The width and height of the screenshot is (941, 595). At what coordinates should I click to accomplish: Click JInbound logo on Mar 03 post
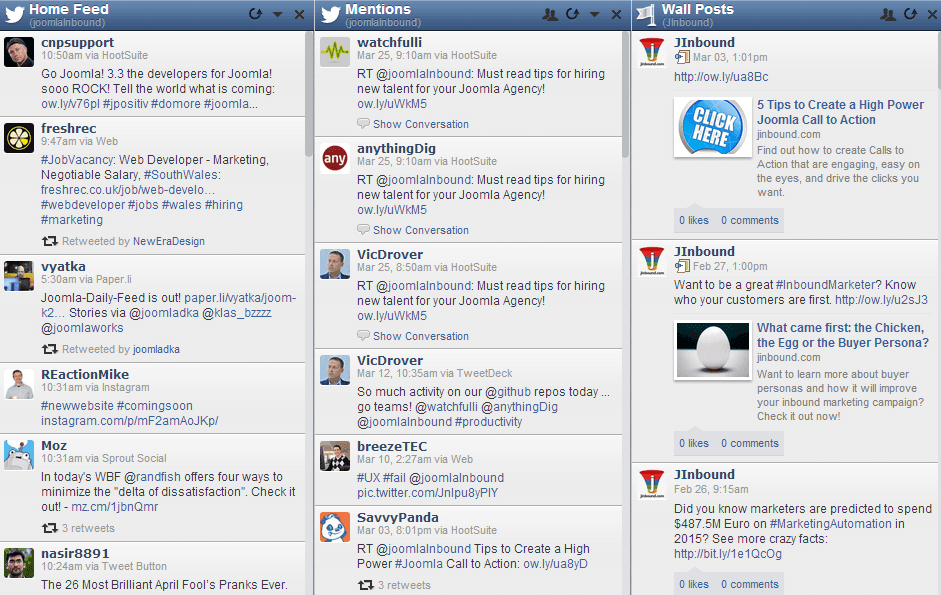(x=652, y=52)
